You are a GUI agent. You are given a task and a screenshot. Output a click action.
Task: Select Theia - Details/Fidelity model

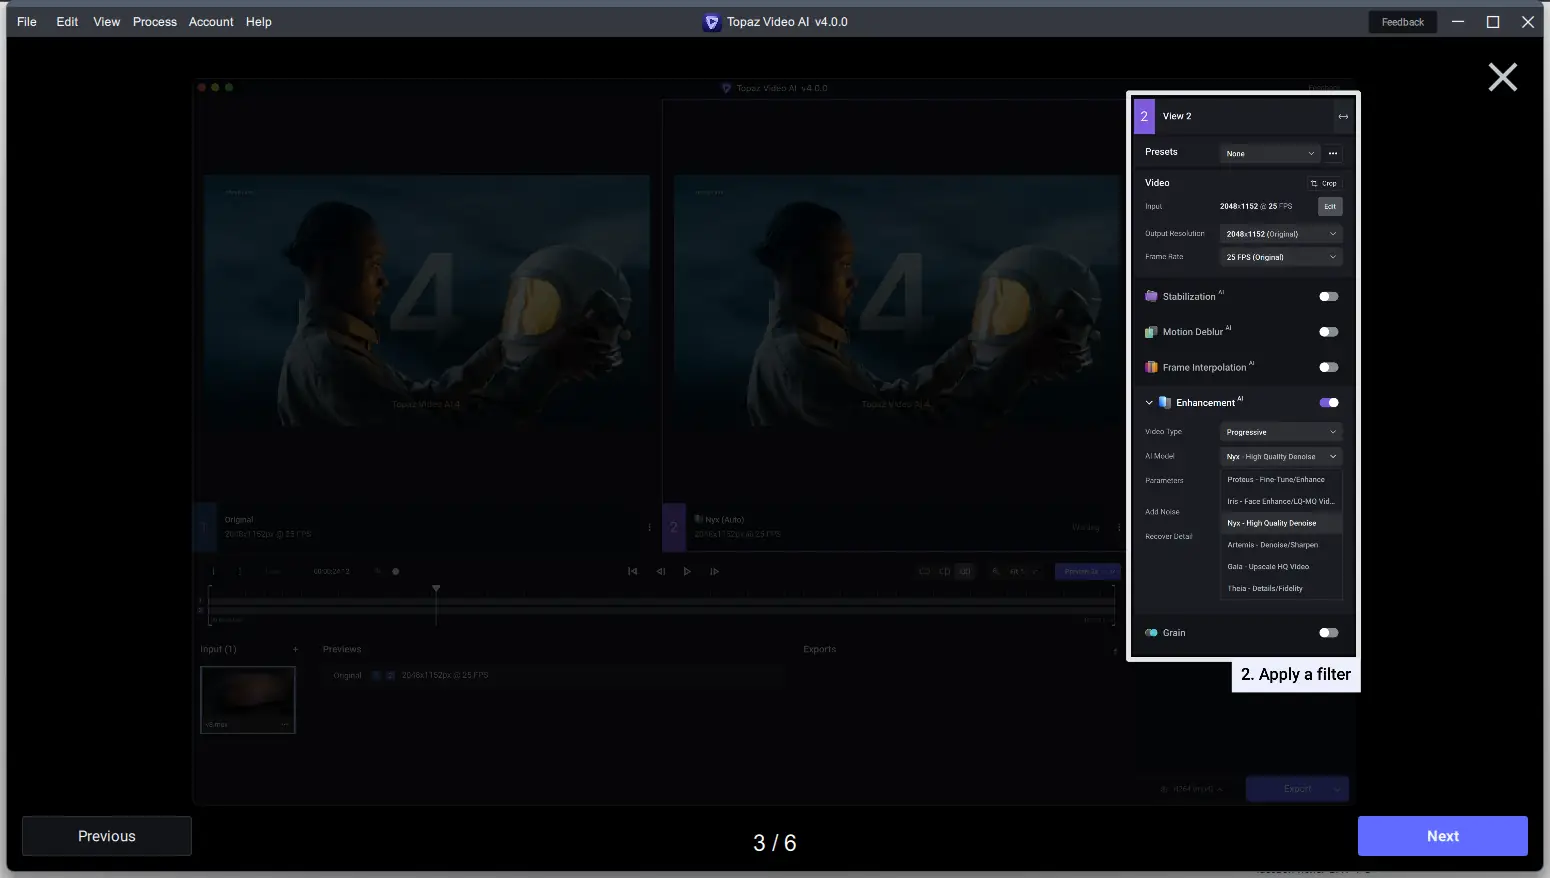click(x=1281, y=589)
